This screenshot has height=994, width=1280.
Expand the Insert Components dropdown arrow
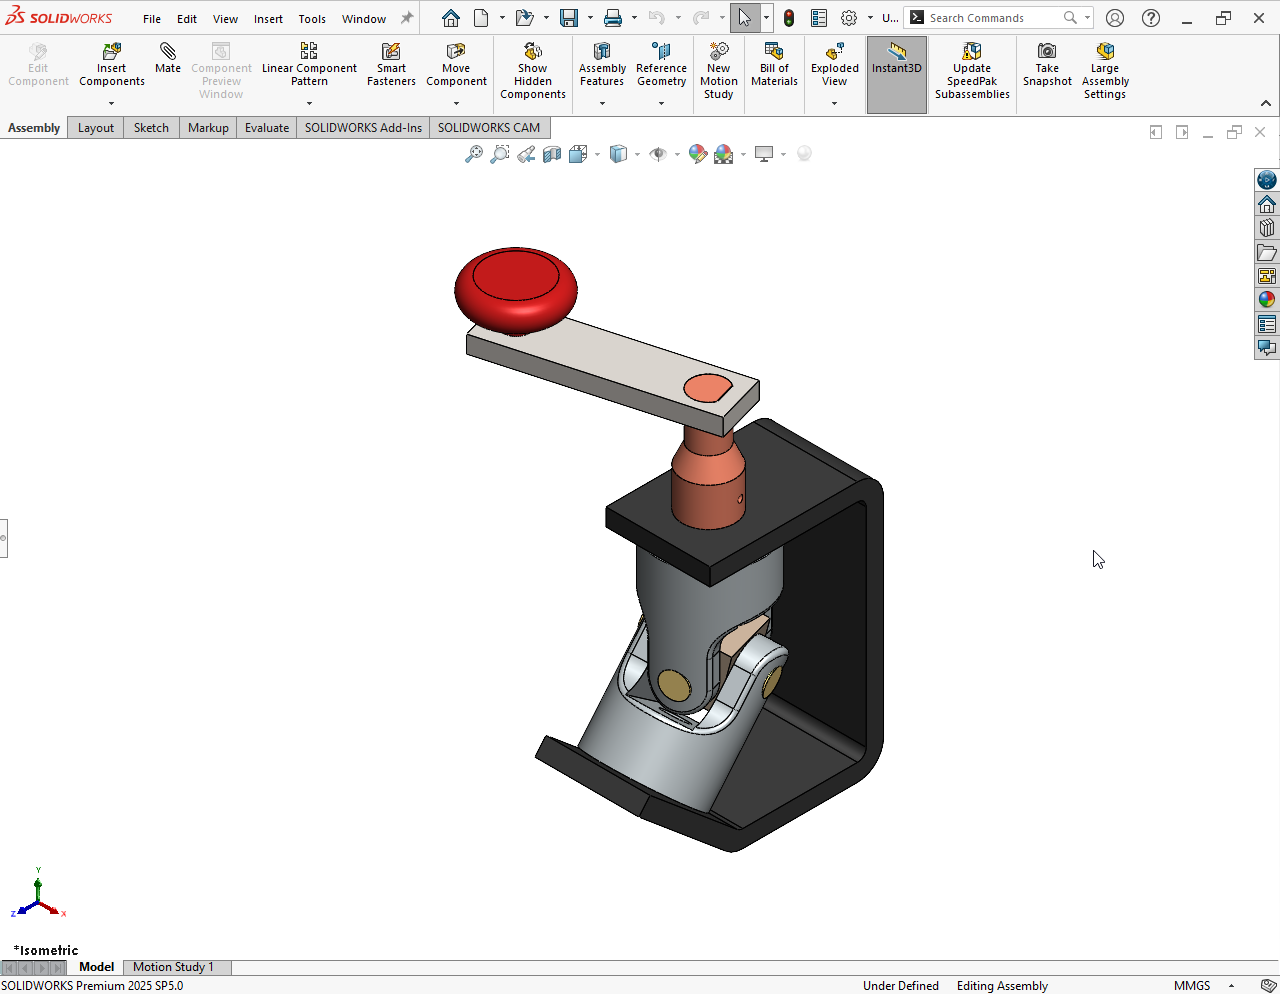[112, 103]
